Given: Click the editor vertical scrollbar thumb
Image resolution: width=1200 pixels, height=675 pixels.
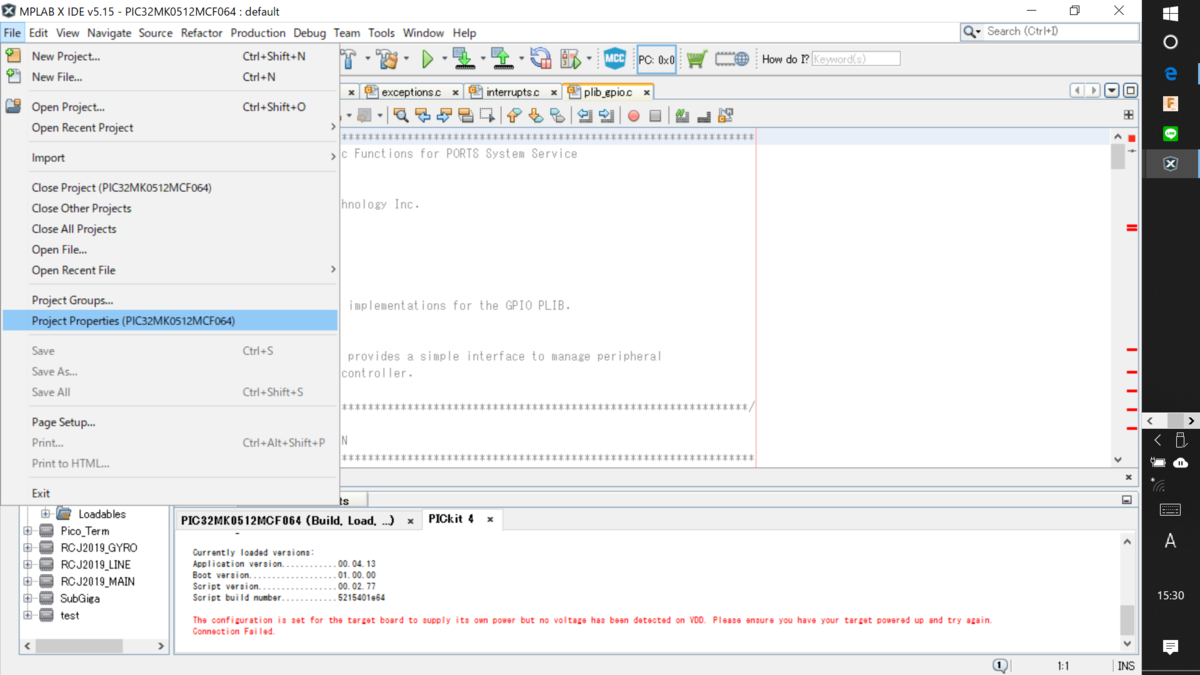Looking at the screenshot, I should pos(1117,157).
